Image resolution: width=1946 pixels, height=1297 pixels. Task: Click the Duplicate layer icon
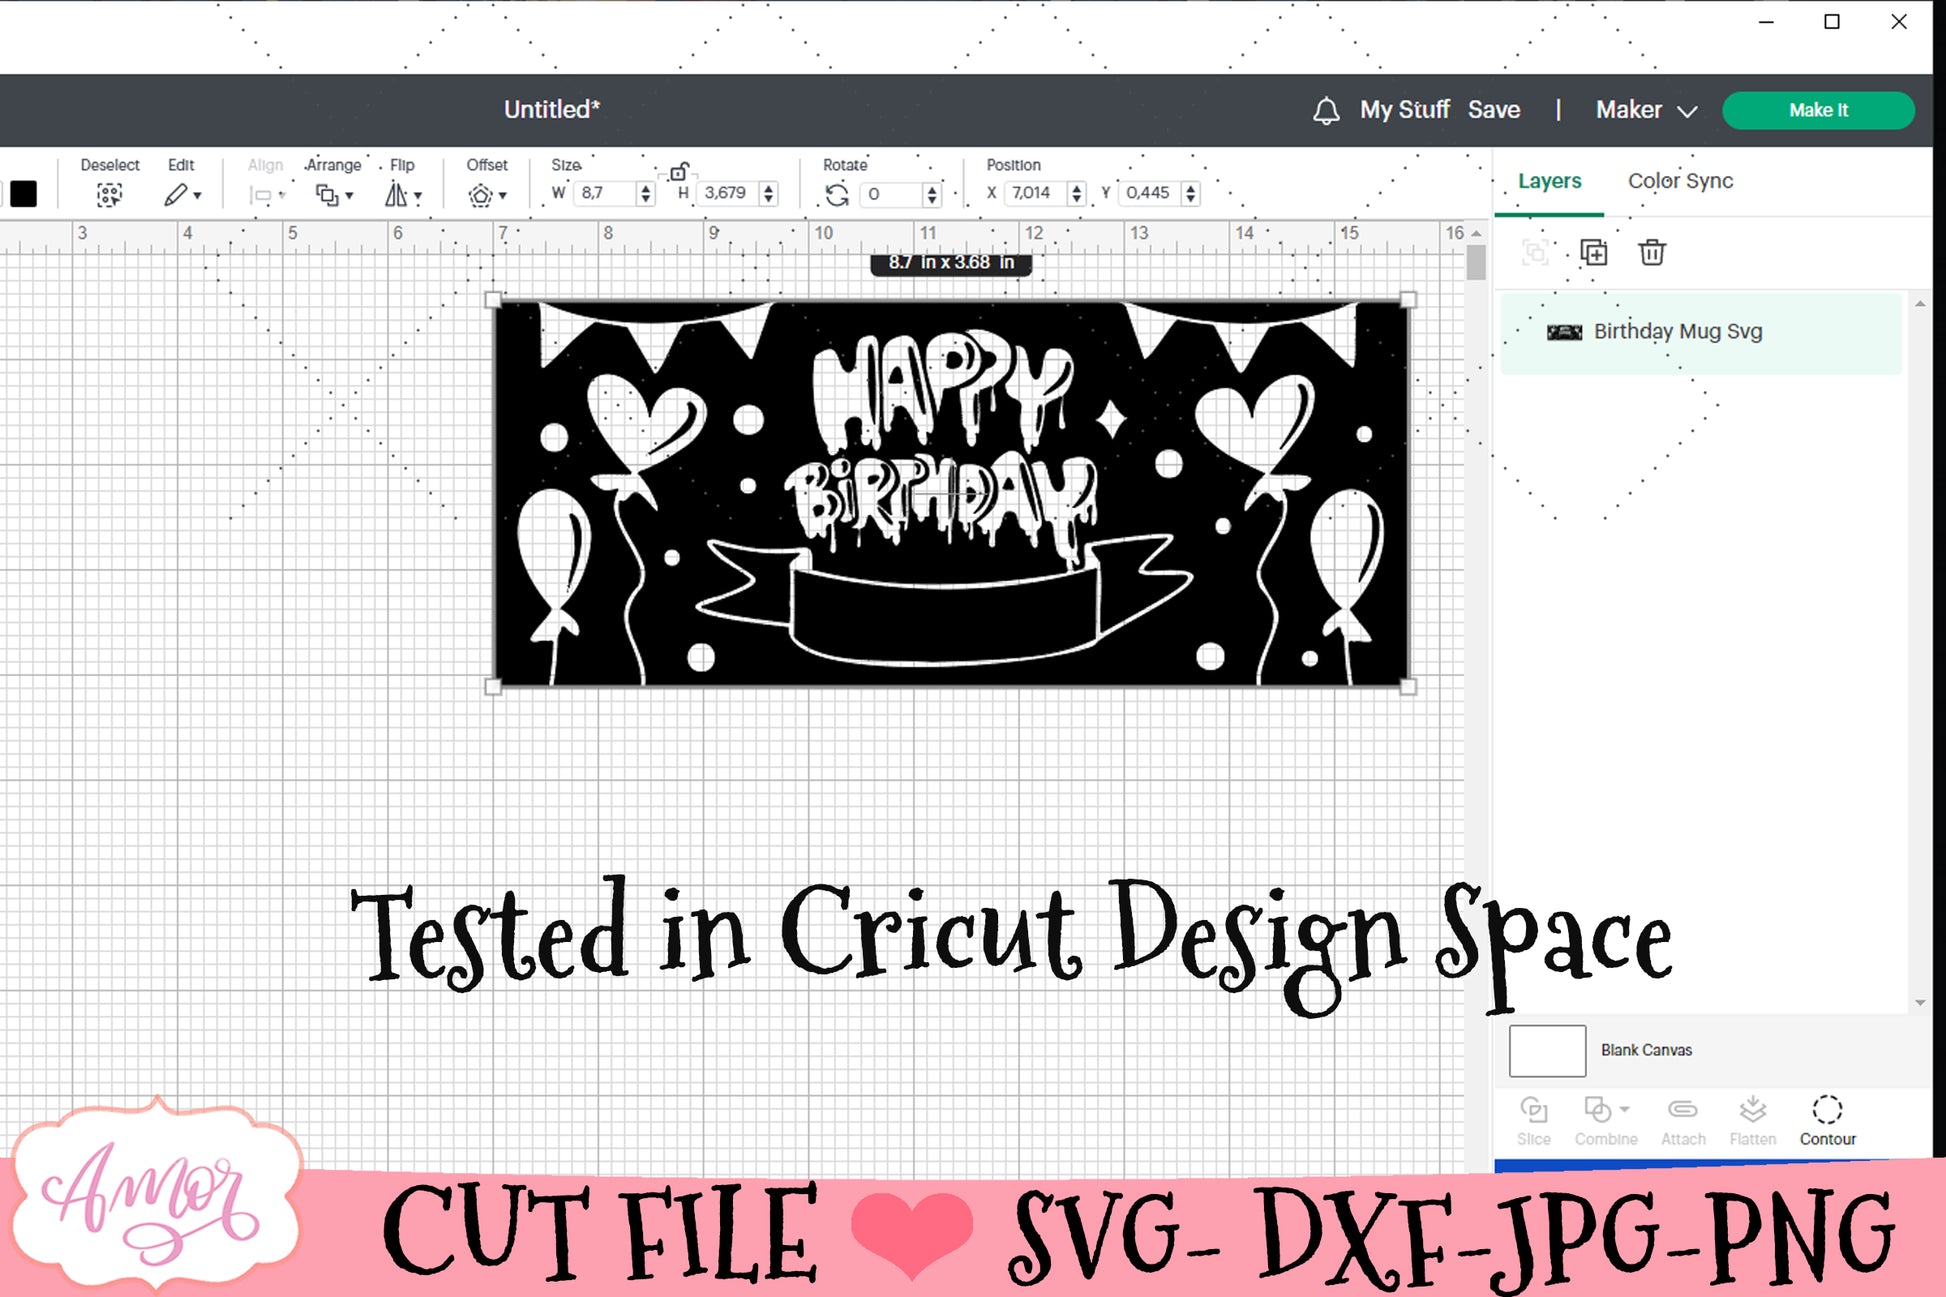1594,252
